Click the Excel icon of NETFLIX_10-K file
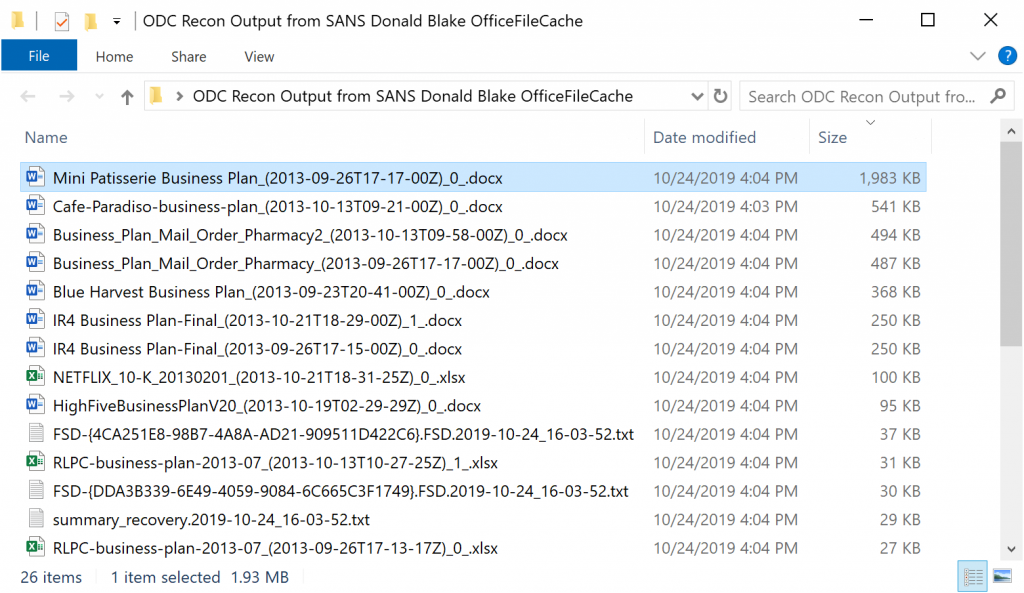This screenshot has width=1024, height=593. [x=36, y=377]
